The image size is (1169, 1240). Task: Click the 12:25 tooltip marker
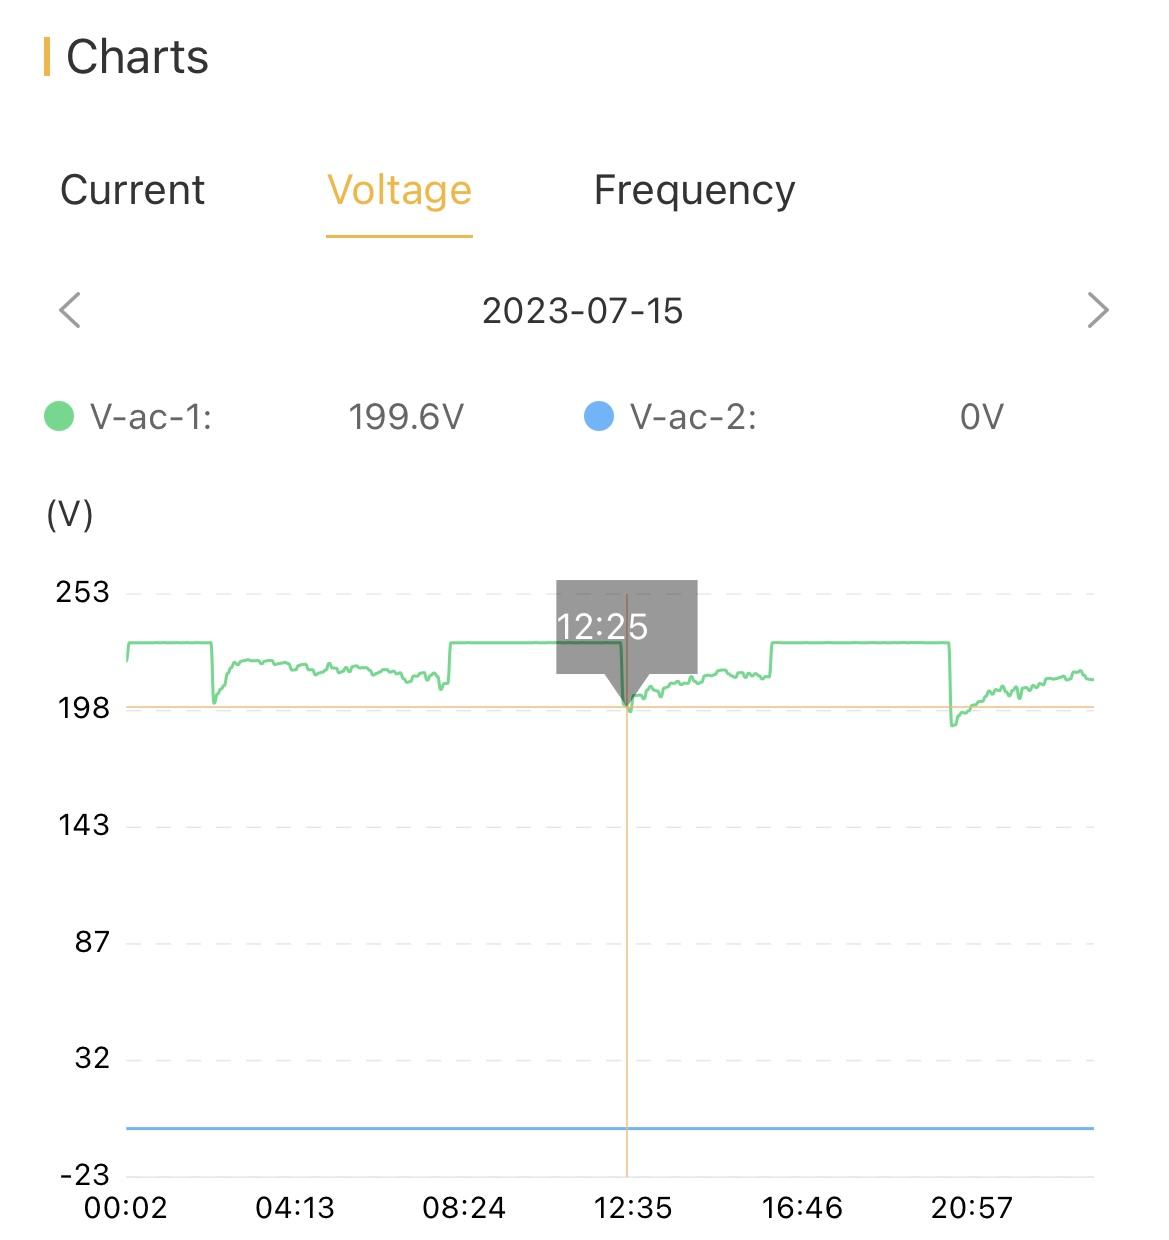(626, 627)
